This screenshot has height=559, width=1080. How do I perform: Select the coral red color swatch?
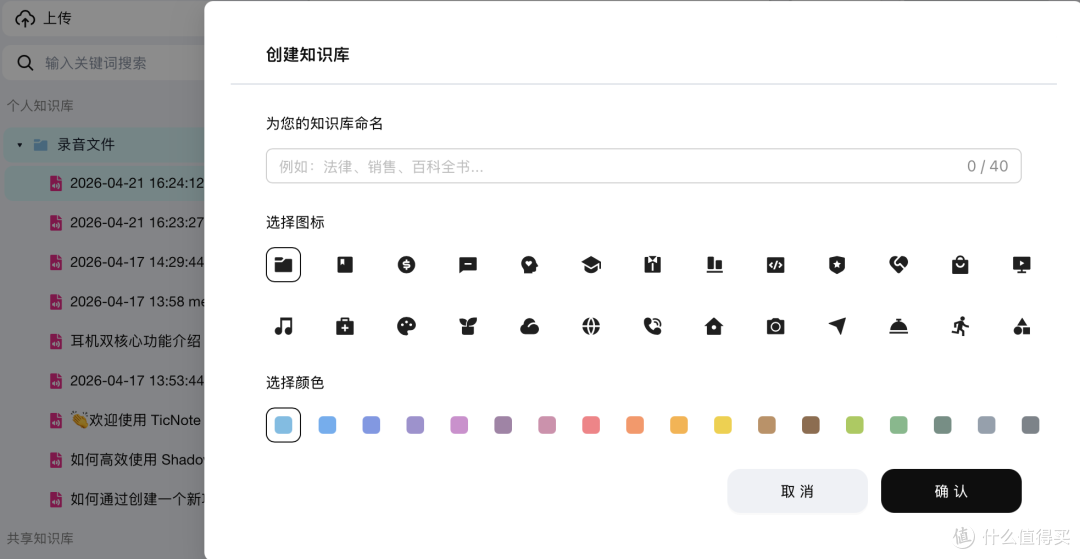[591, 425]
